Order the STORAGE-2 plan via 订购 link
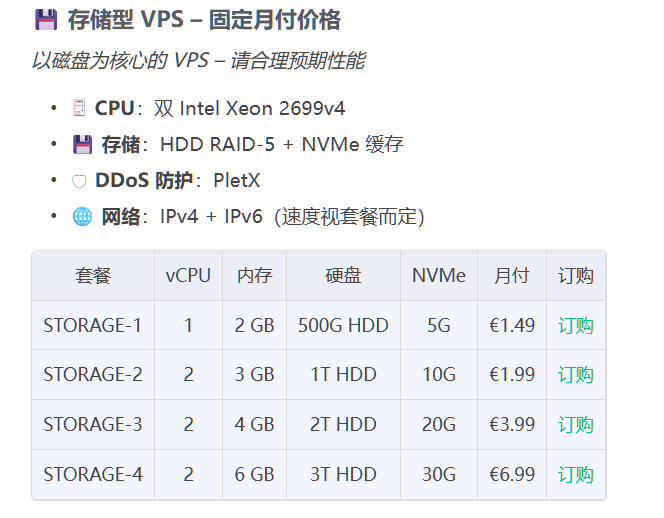This screenshot has height=518, width=664. pyautogui.click(x=575, y=375)
